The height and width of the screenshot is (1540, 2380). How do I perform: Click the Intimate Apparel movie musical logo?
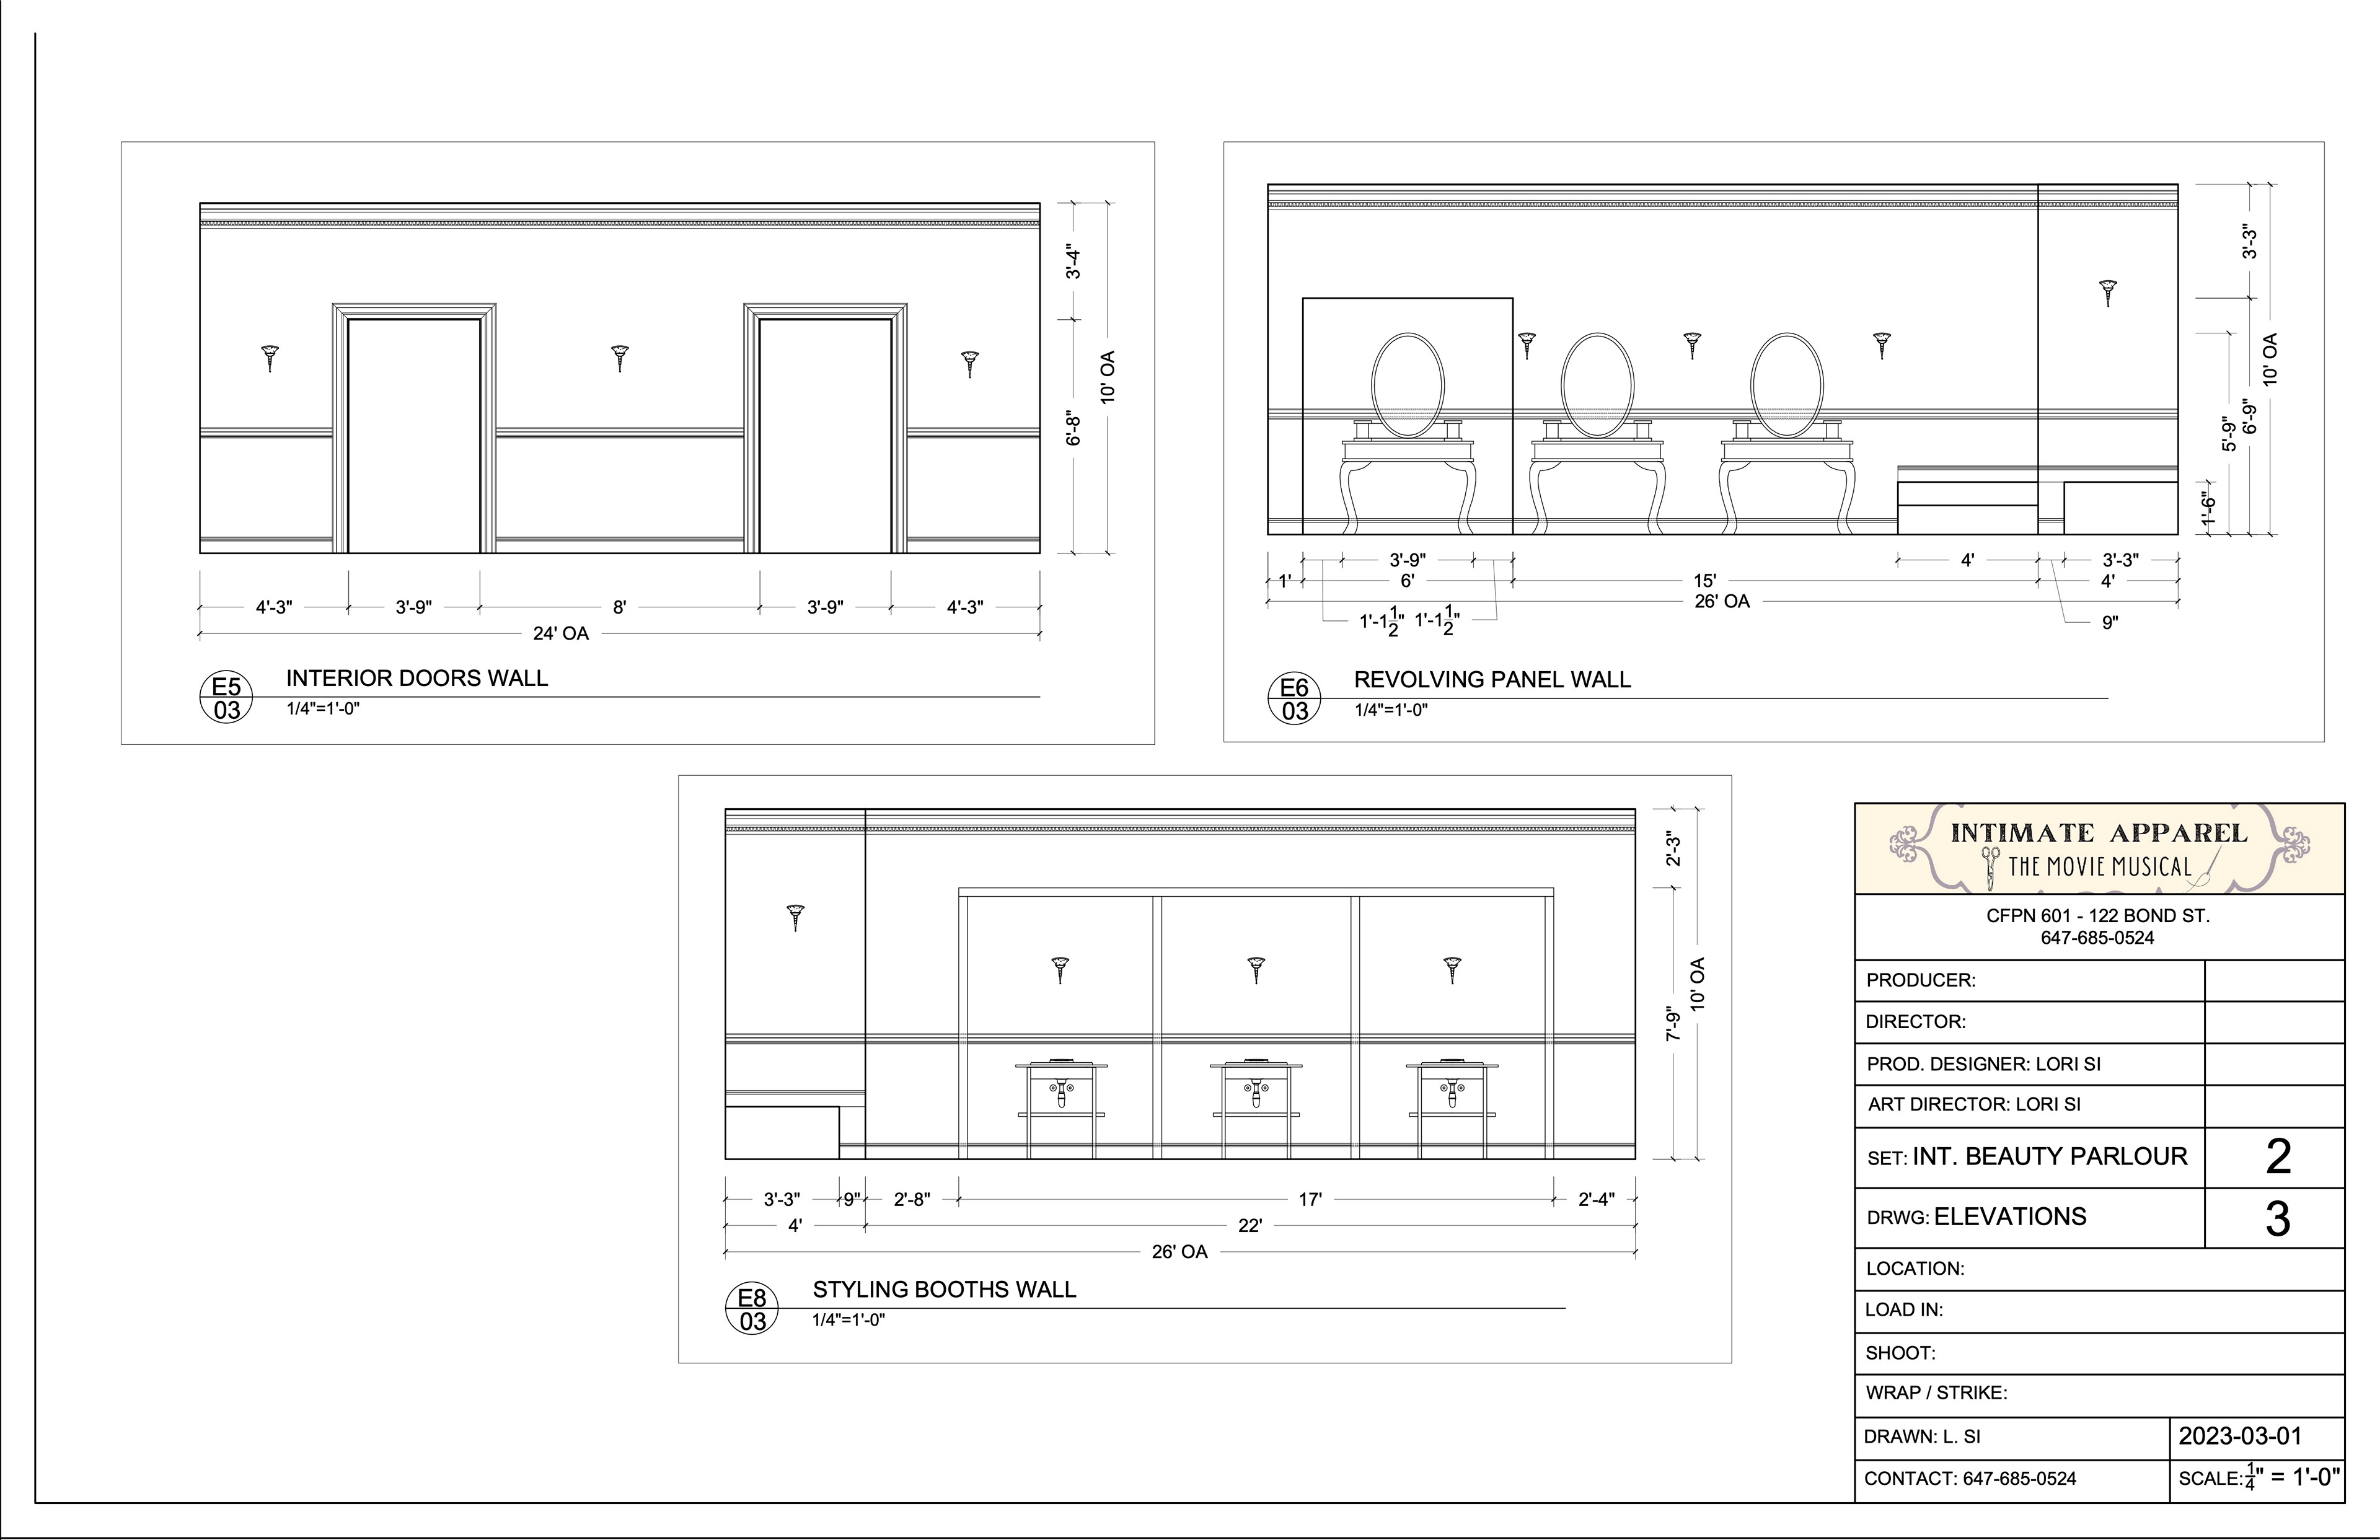[2099, 849]
